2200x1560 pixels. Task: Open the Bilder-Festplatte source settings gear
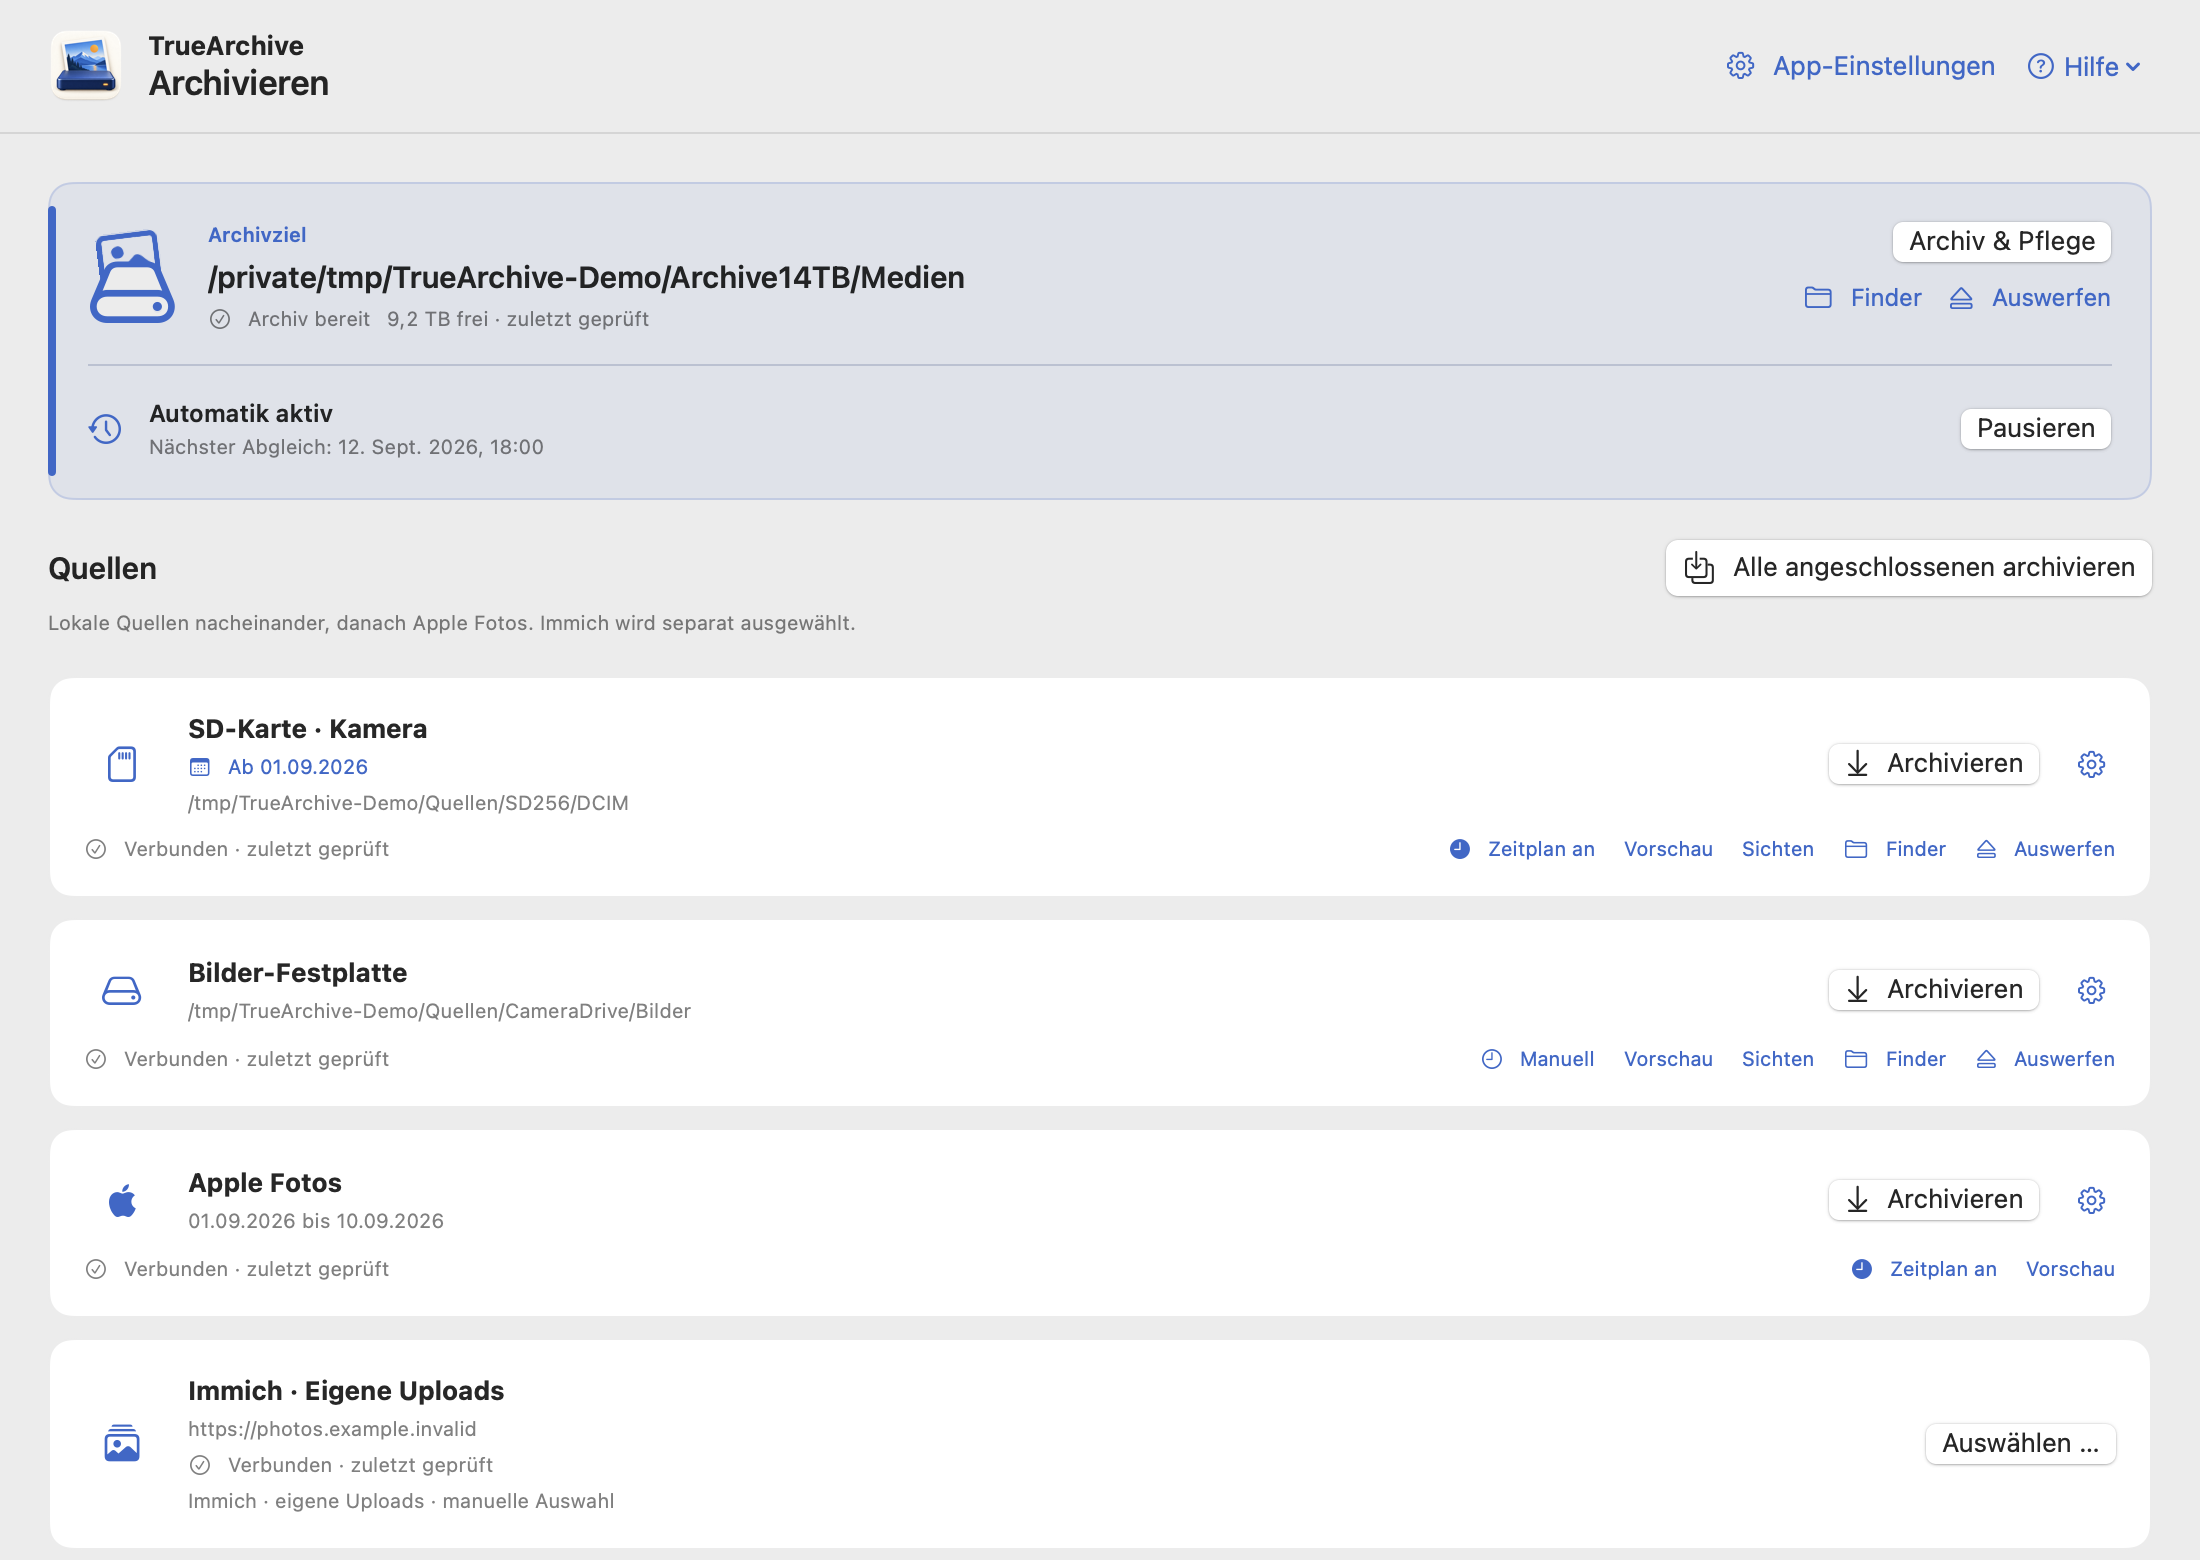point(2091,990)
